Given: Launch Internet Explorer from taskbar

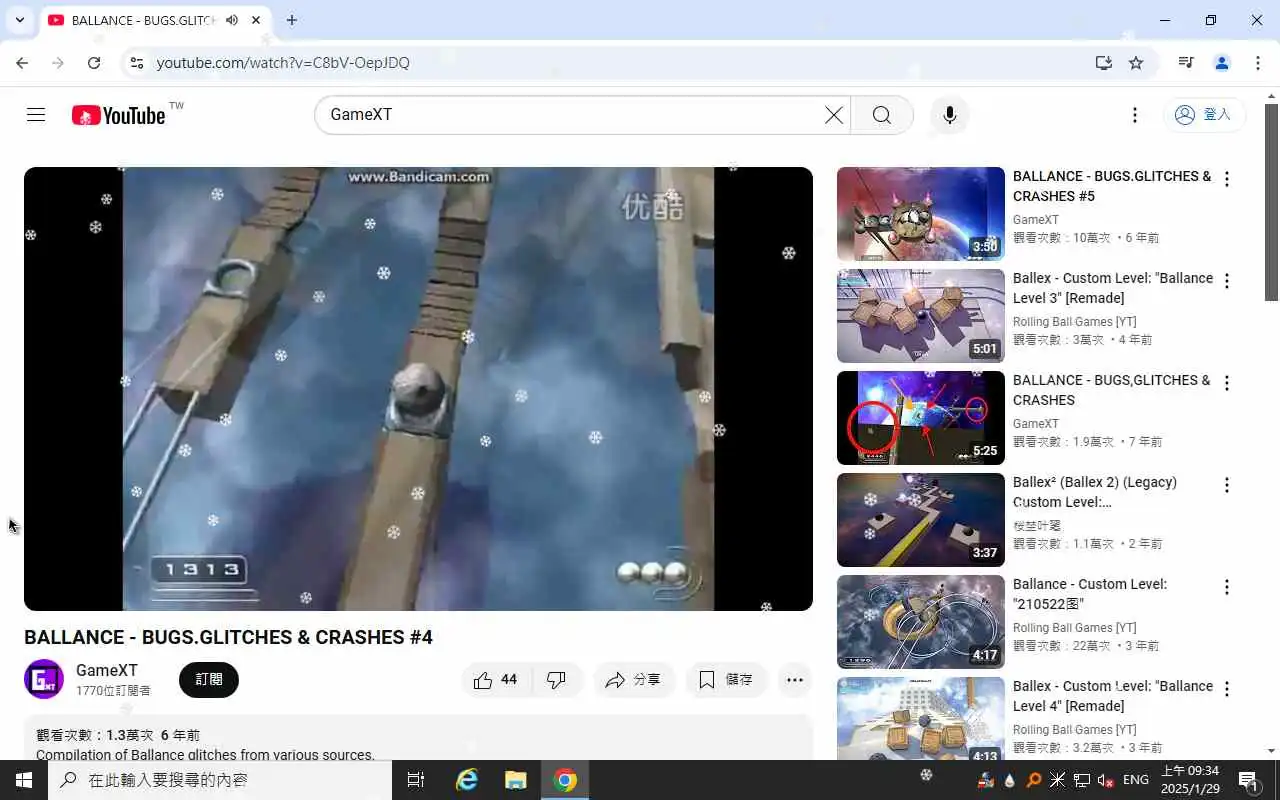Looking at the screenshot, I should point(467,780).
